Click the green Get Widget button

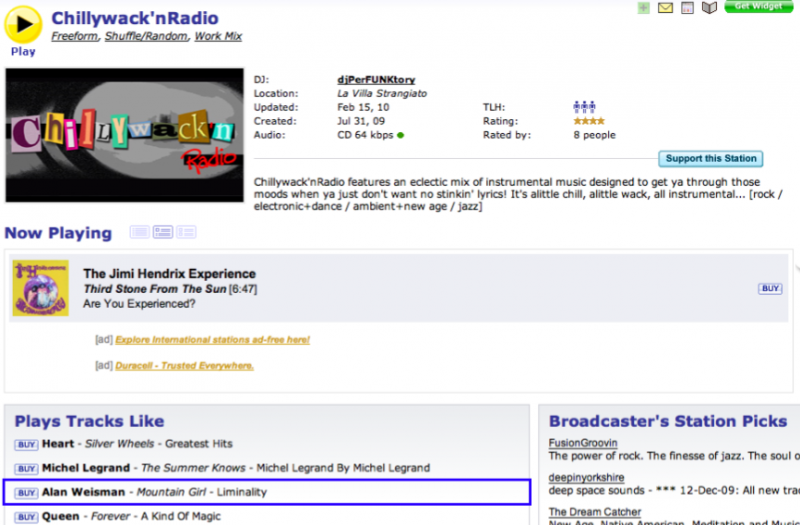tap(760, 7)
